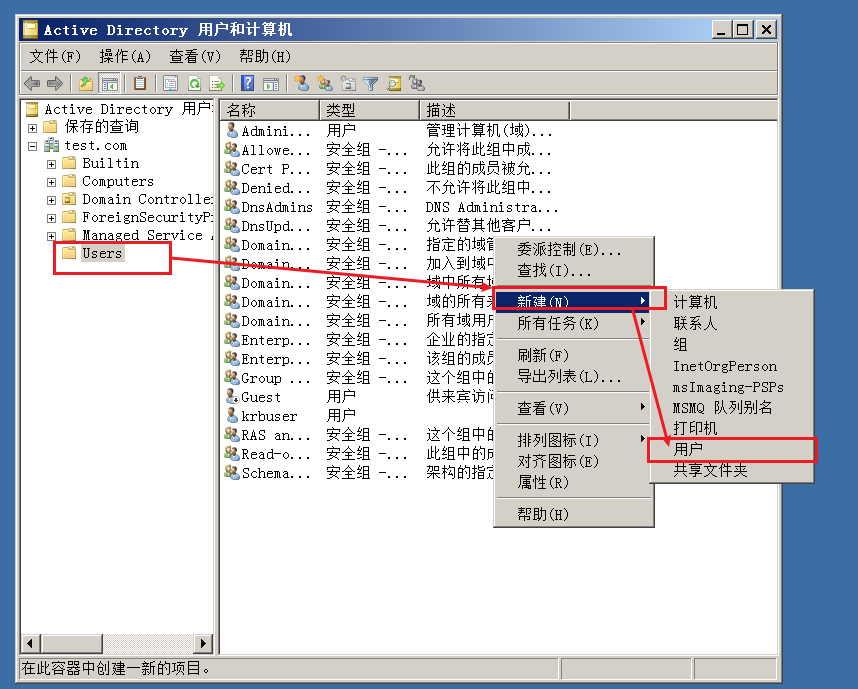Click 属性(R) in context menu
Image resolution: width=858 pixels, height=689 pixels.
click(573, 482)
